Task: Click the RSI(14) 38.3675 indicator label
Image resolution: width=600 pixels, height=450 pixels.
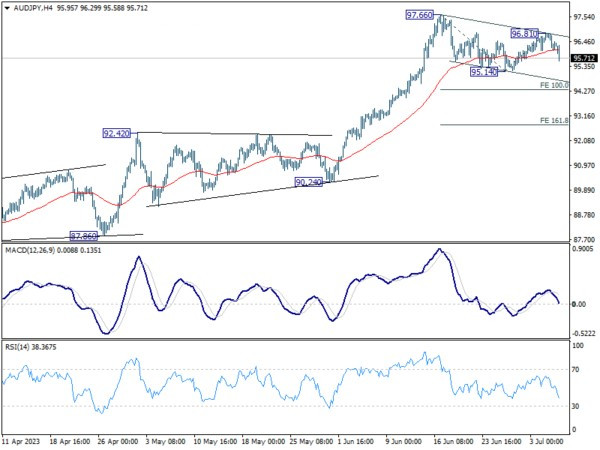Action: [31, 347]
